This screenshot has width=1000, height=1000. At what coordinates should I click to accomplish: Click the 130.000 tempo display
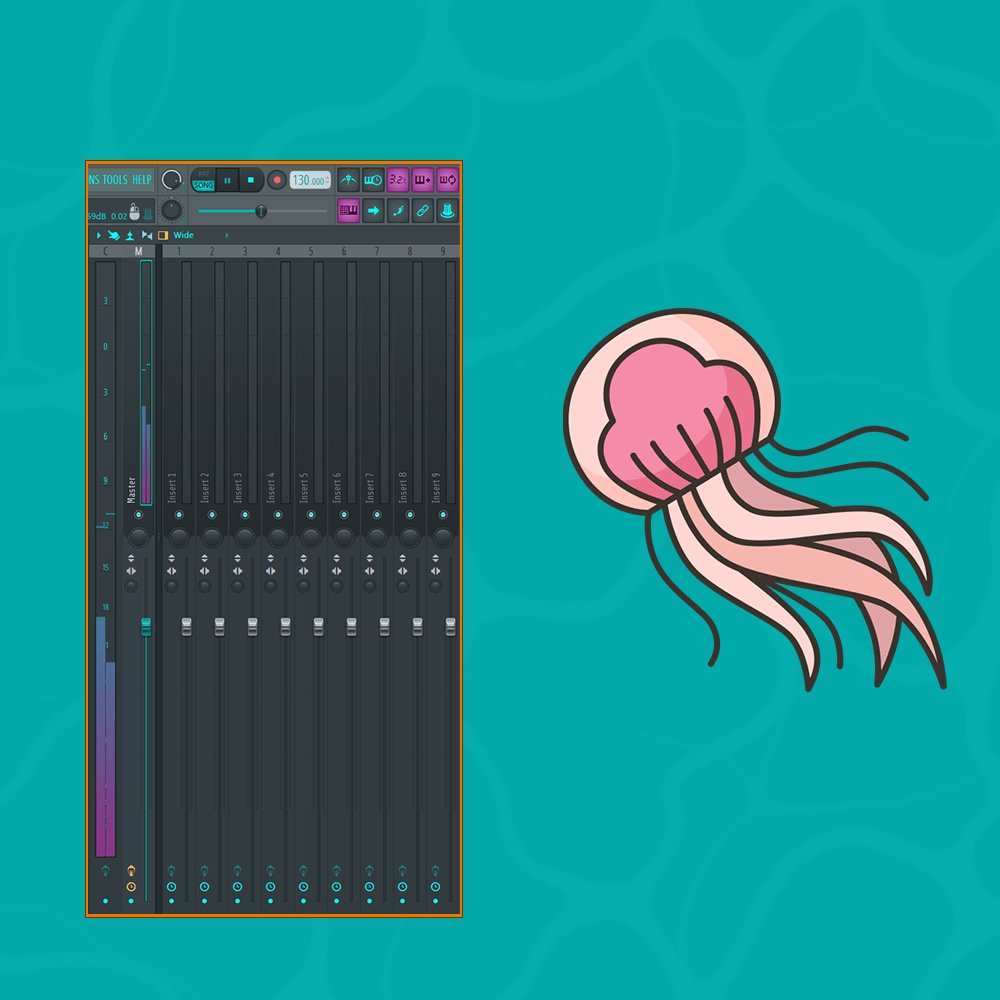[308, 180]
